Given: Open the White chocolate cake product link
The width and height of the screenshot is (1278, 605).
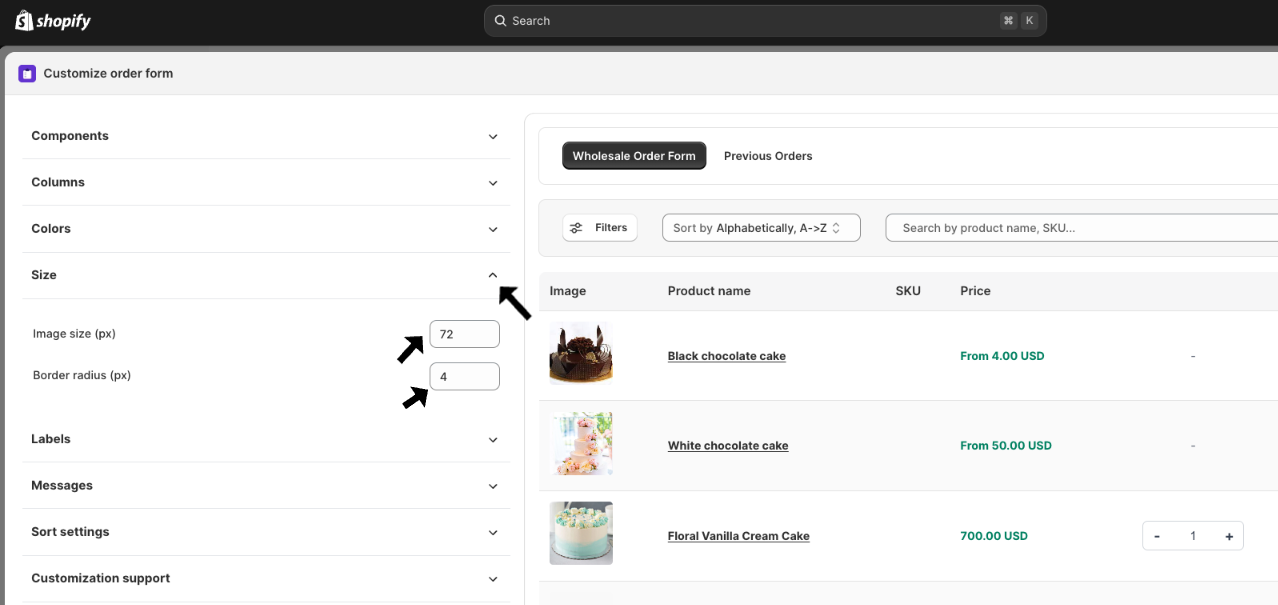Looking at the screenshot, I should coord(728,446).
